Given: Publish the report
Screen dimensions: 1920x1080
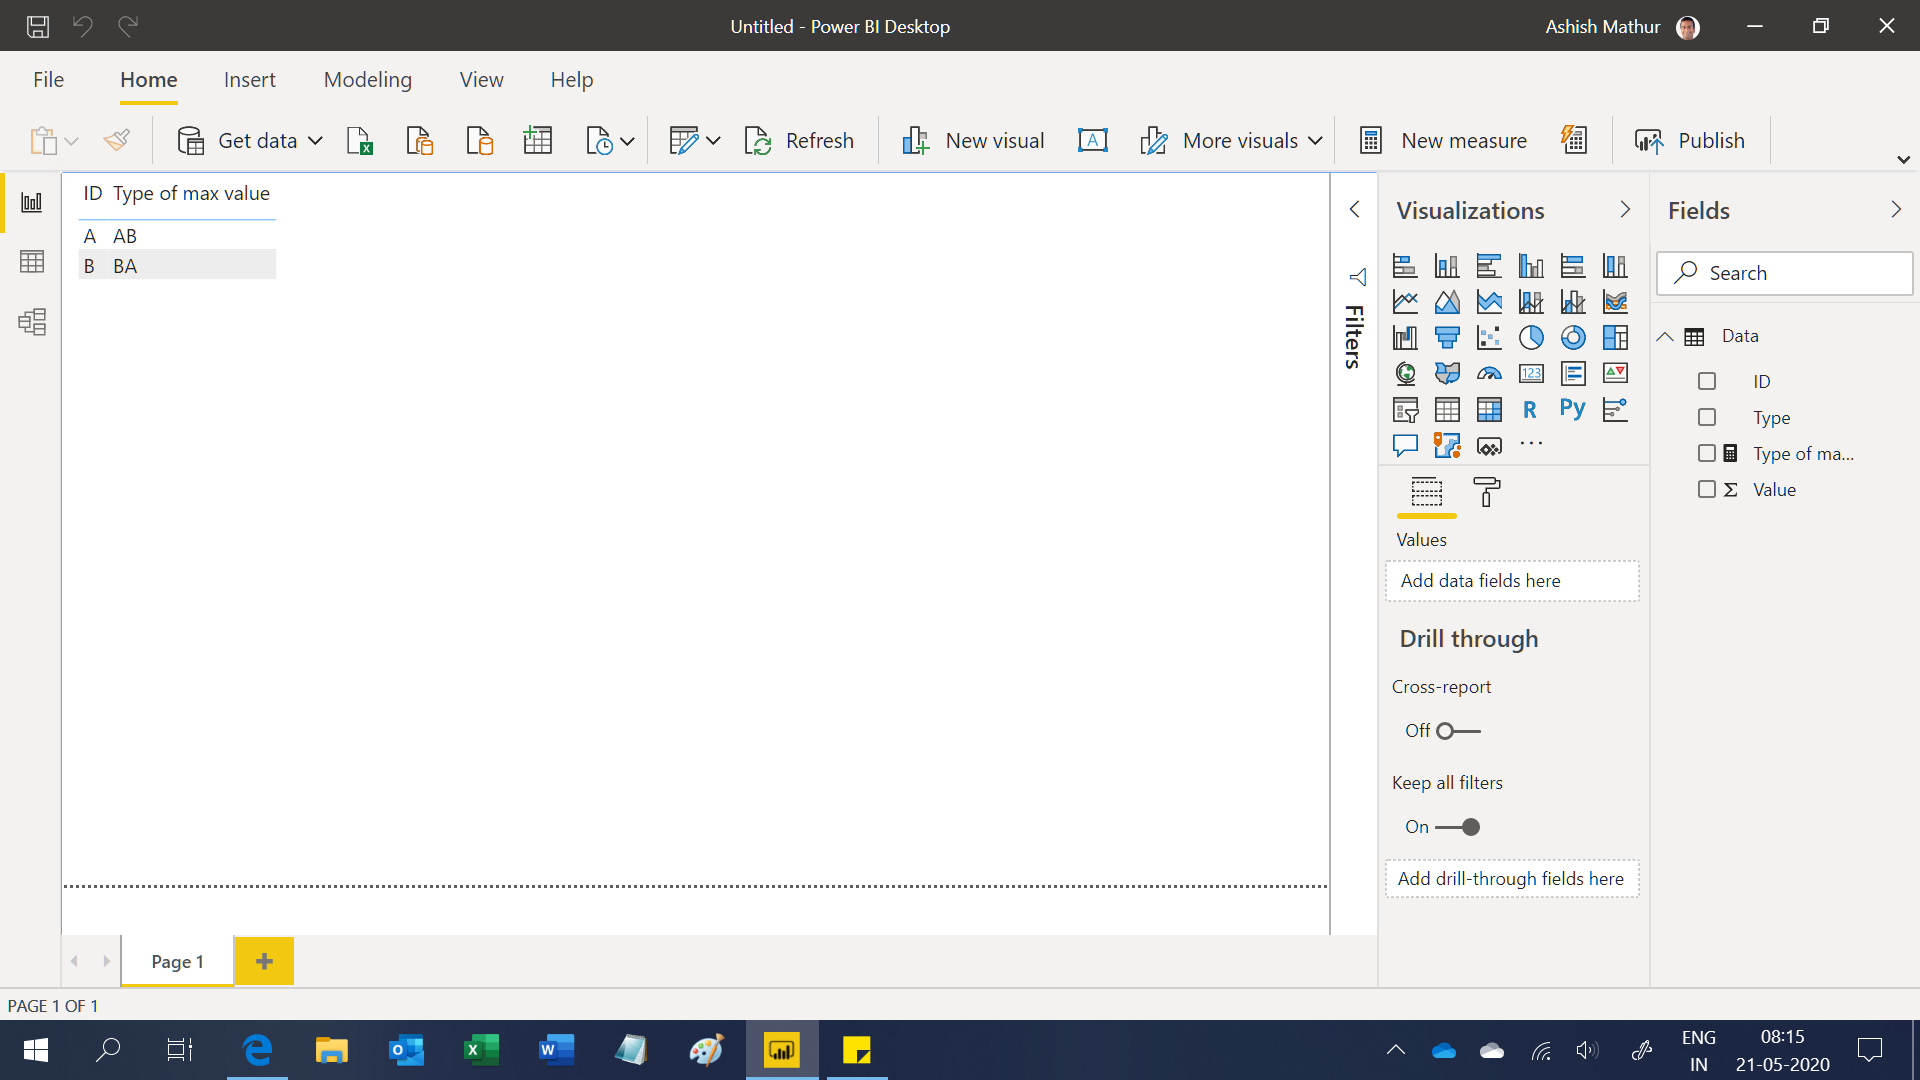Looking at the screenshot, I should tap(1690, 141).
